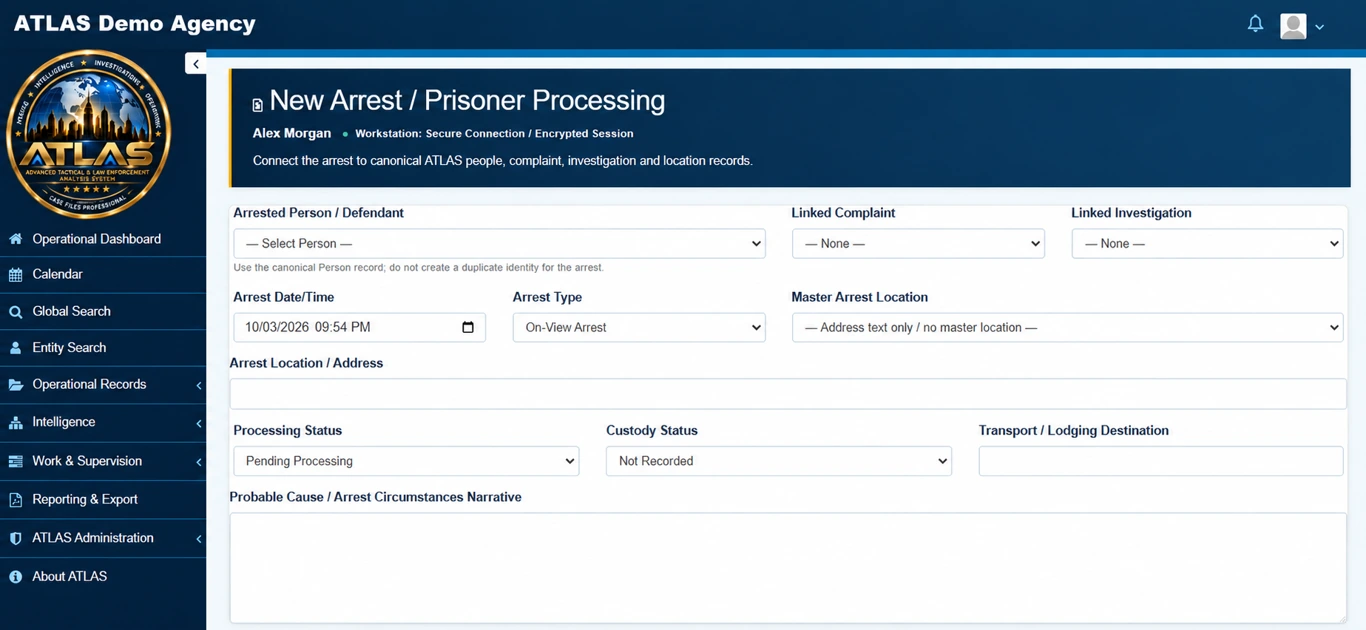Click the Arrest Date/Time field

pyautogui.click(x=359, y=327)
